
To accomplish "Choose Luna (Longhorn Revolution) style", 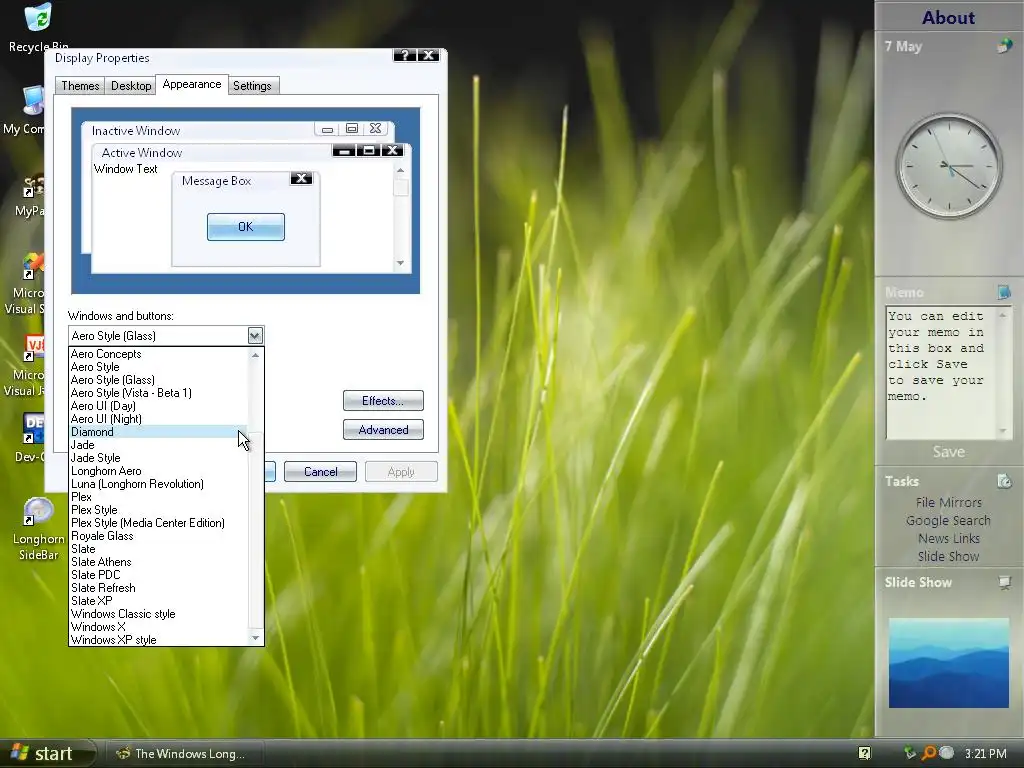I will click(159, 484).
